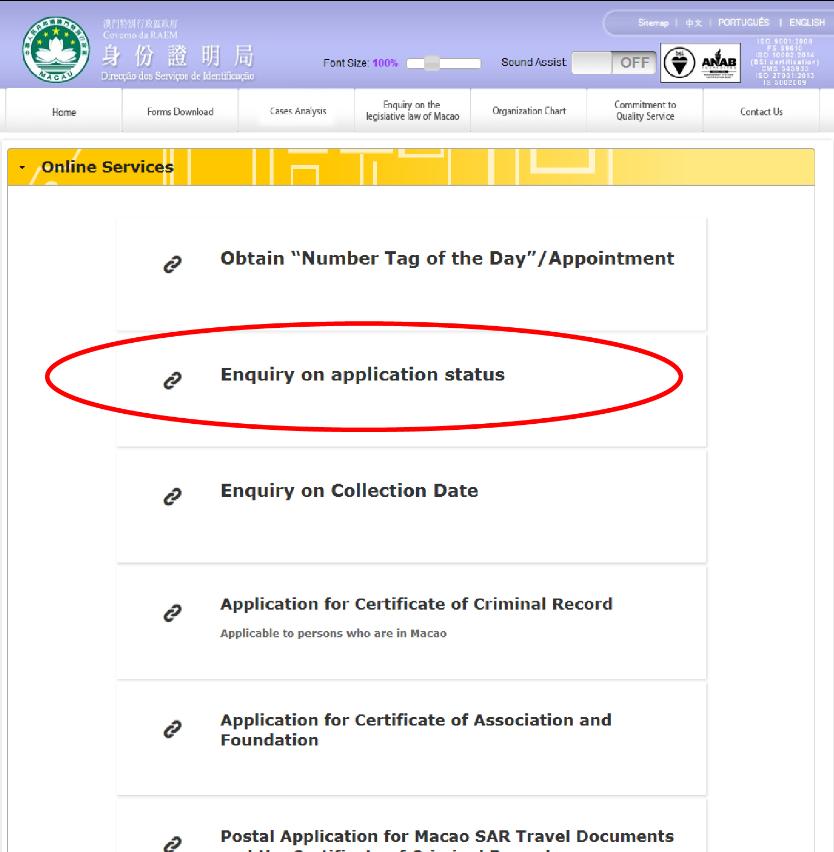Open Enquiry on the legislative law of Macao
Viewport: 834px width, 852px height.
pyautogui.click(x=412, y=110)
